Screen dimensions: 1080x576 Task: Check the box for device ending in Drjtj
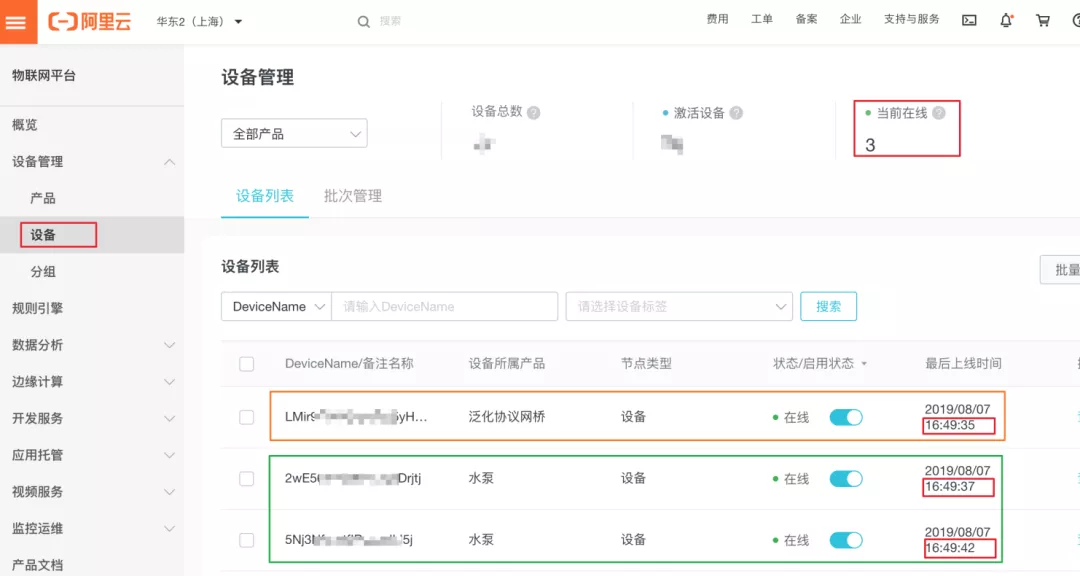(247, 479)
